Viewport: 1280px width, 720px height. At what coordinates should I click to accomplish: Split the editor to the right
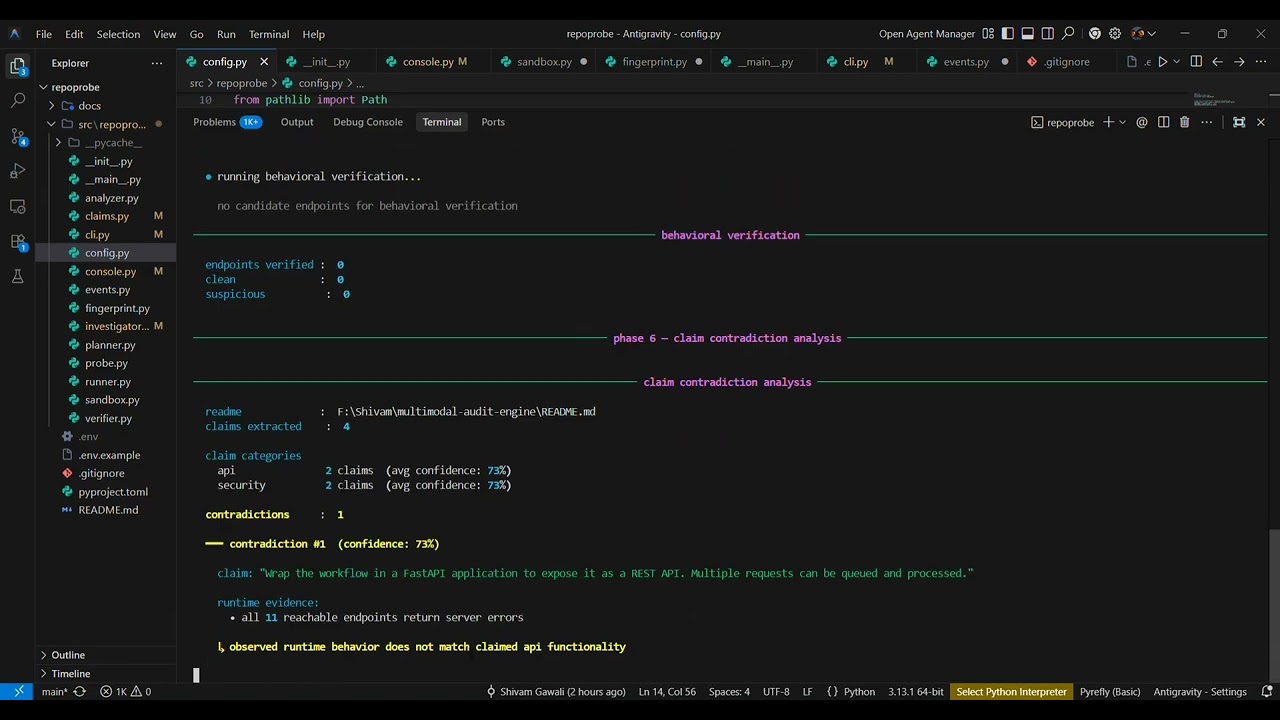tap(1196, 62)
